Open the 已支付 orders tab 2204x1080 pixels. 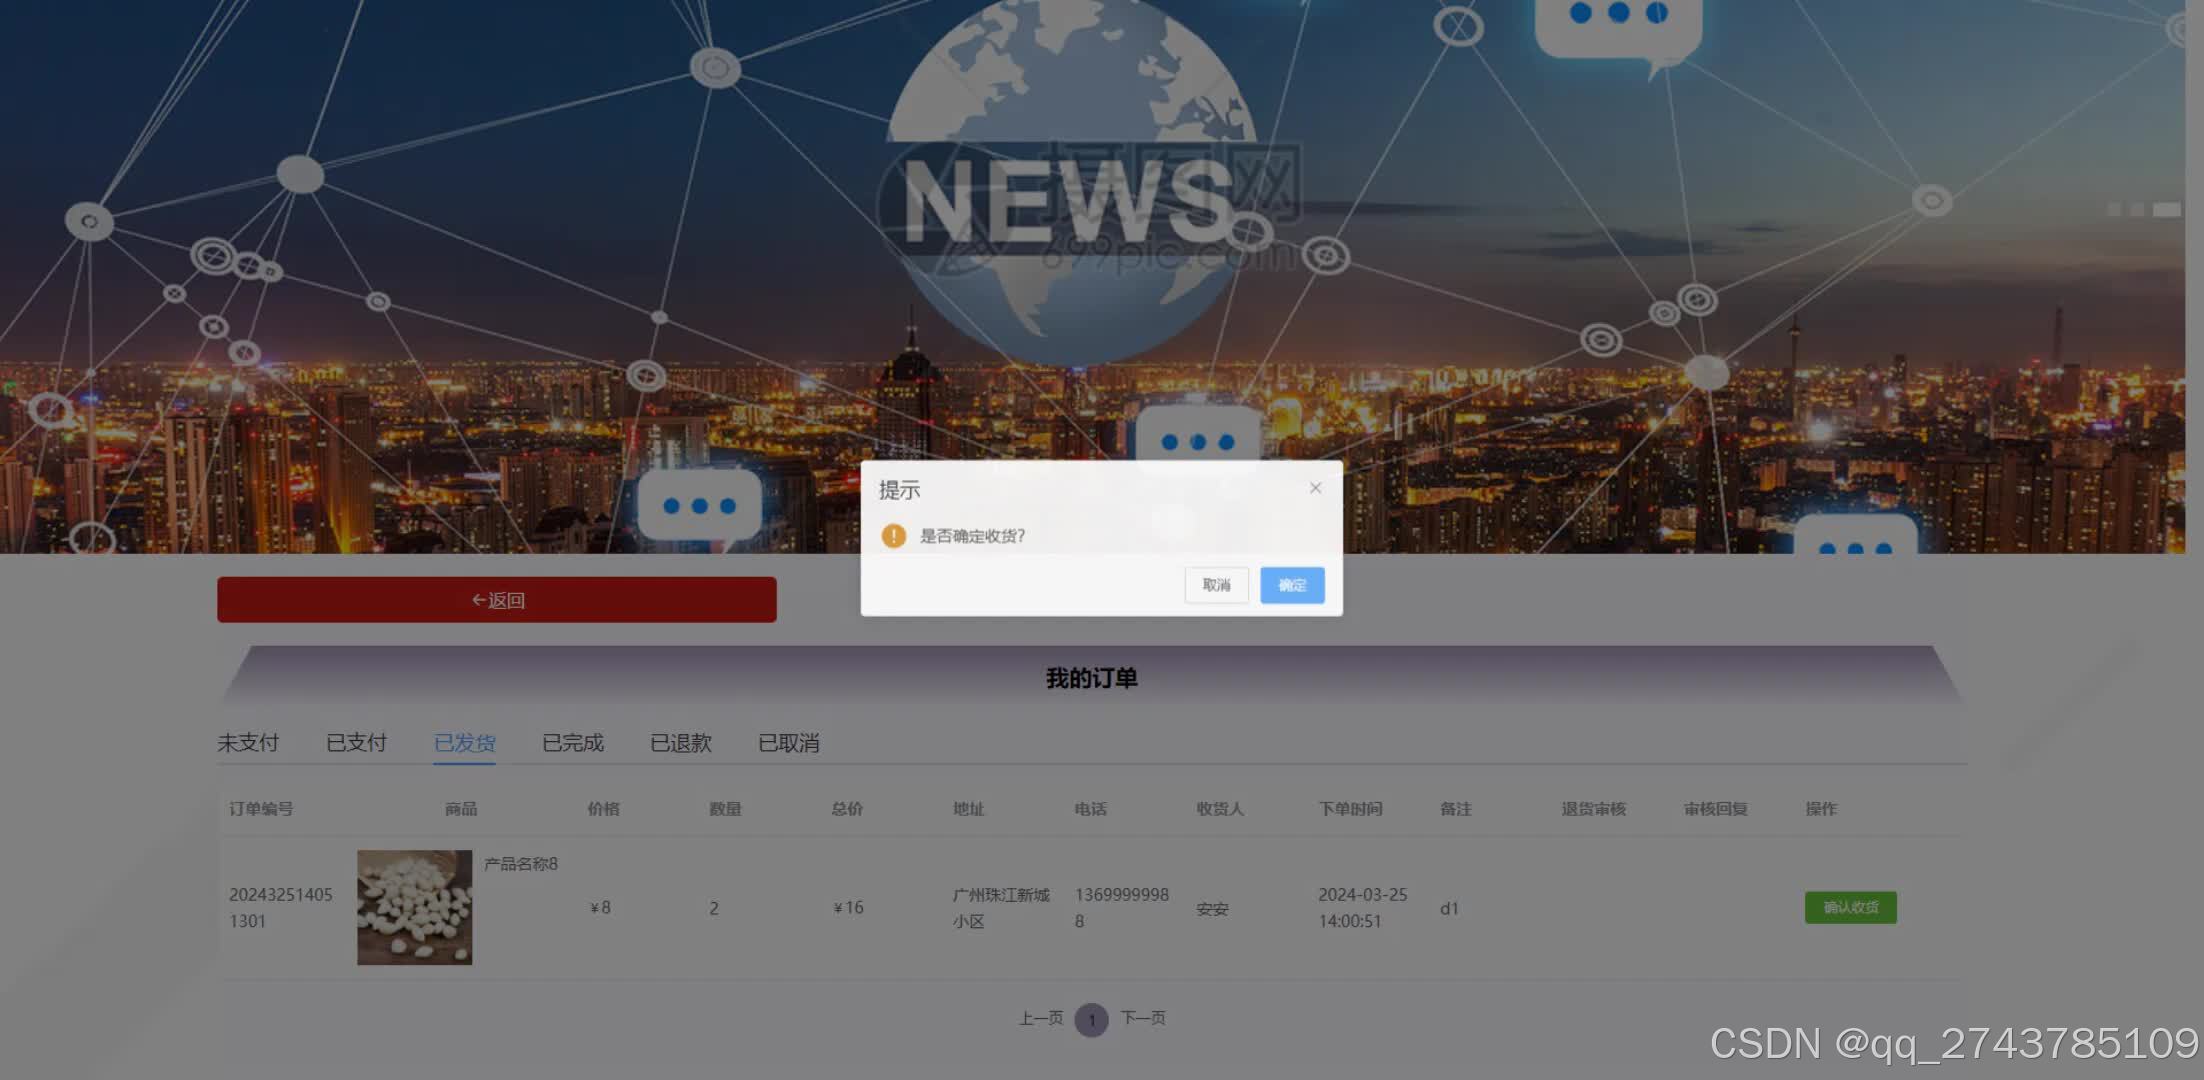click(x=356, y=743)
